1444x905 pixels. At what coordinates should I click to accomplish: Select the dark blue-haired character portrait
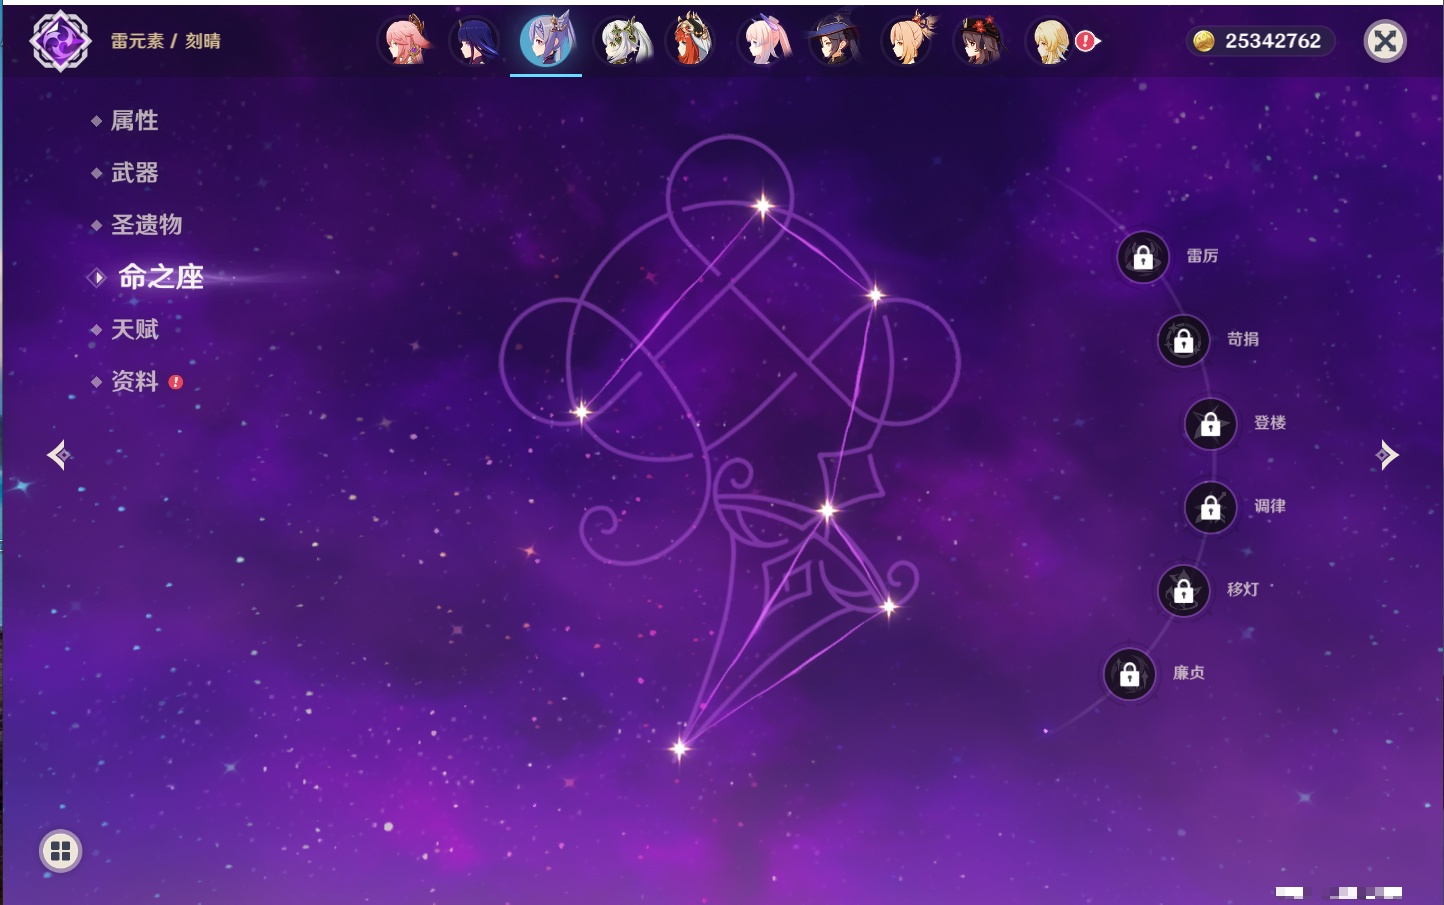click(x=474, y=41)
